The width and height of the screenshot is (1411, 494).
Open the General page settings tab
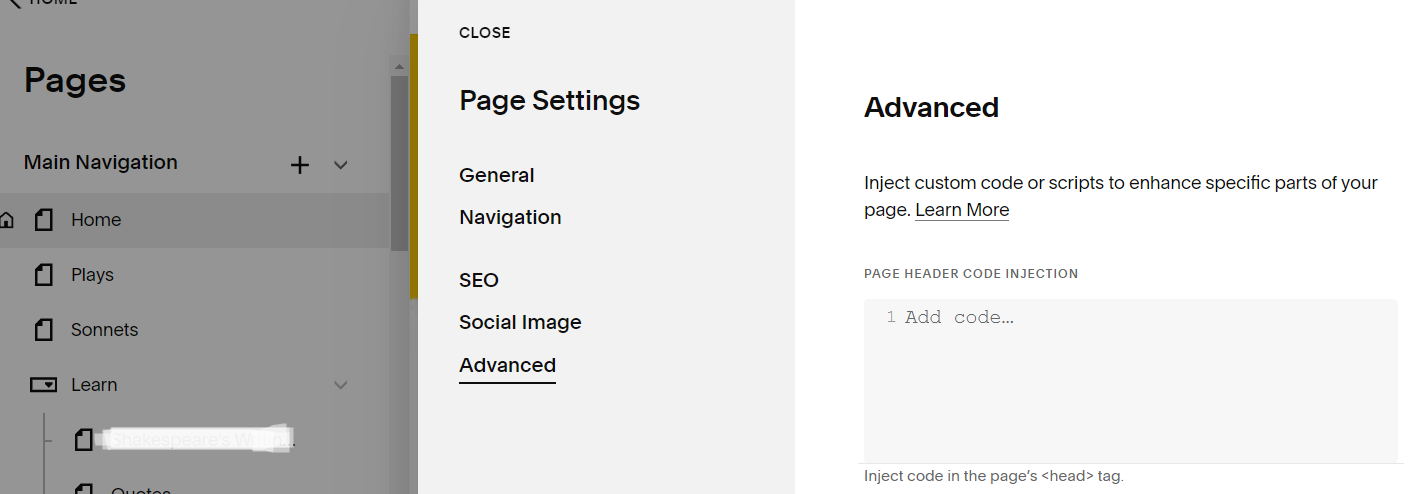[x=497, y=175]
